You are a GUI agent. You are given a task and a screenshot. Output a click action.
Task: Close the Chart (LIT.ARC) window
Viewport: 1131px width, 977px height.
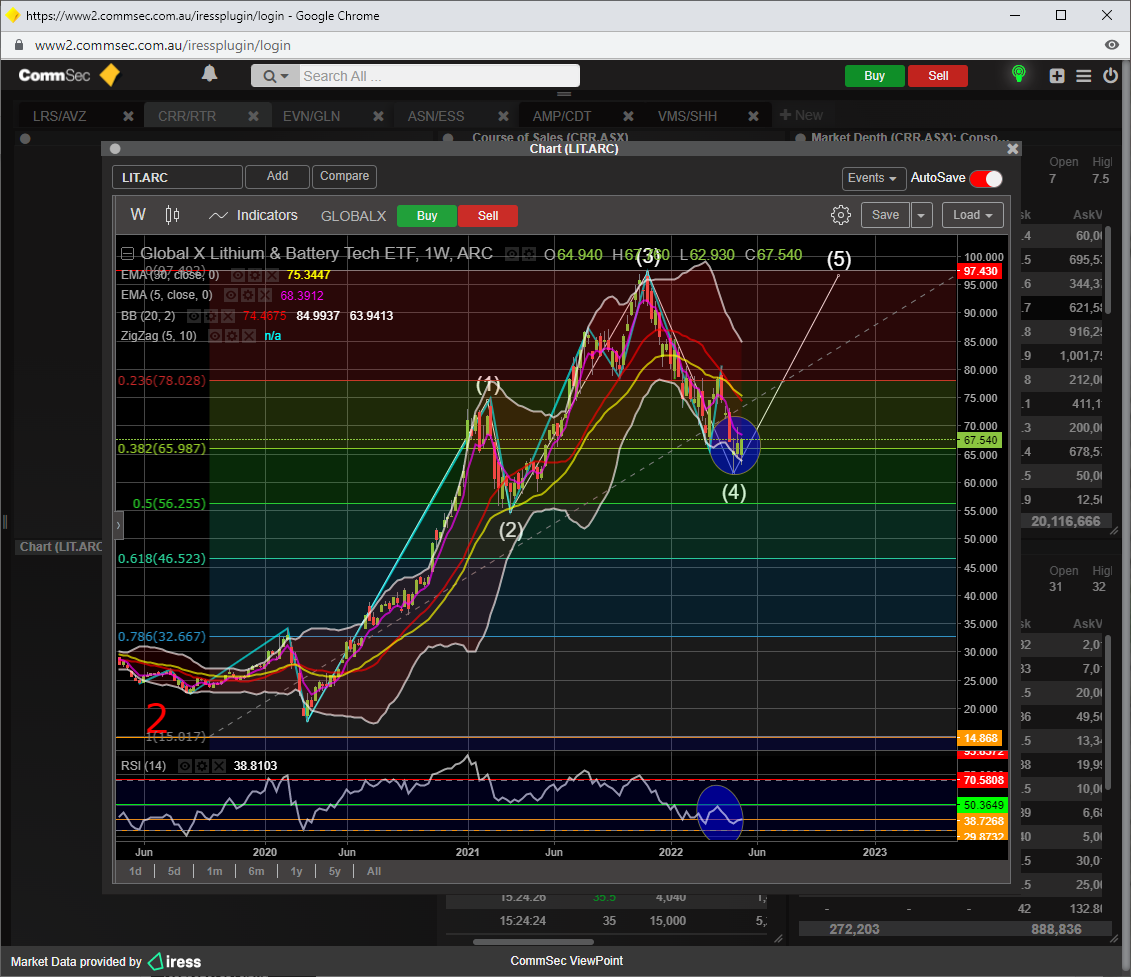point(1013,149)
